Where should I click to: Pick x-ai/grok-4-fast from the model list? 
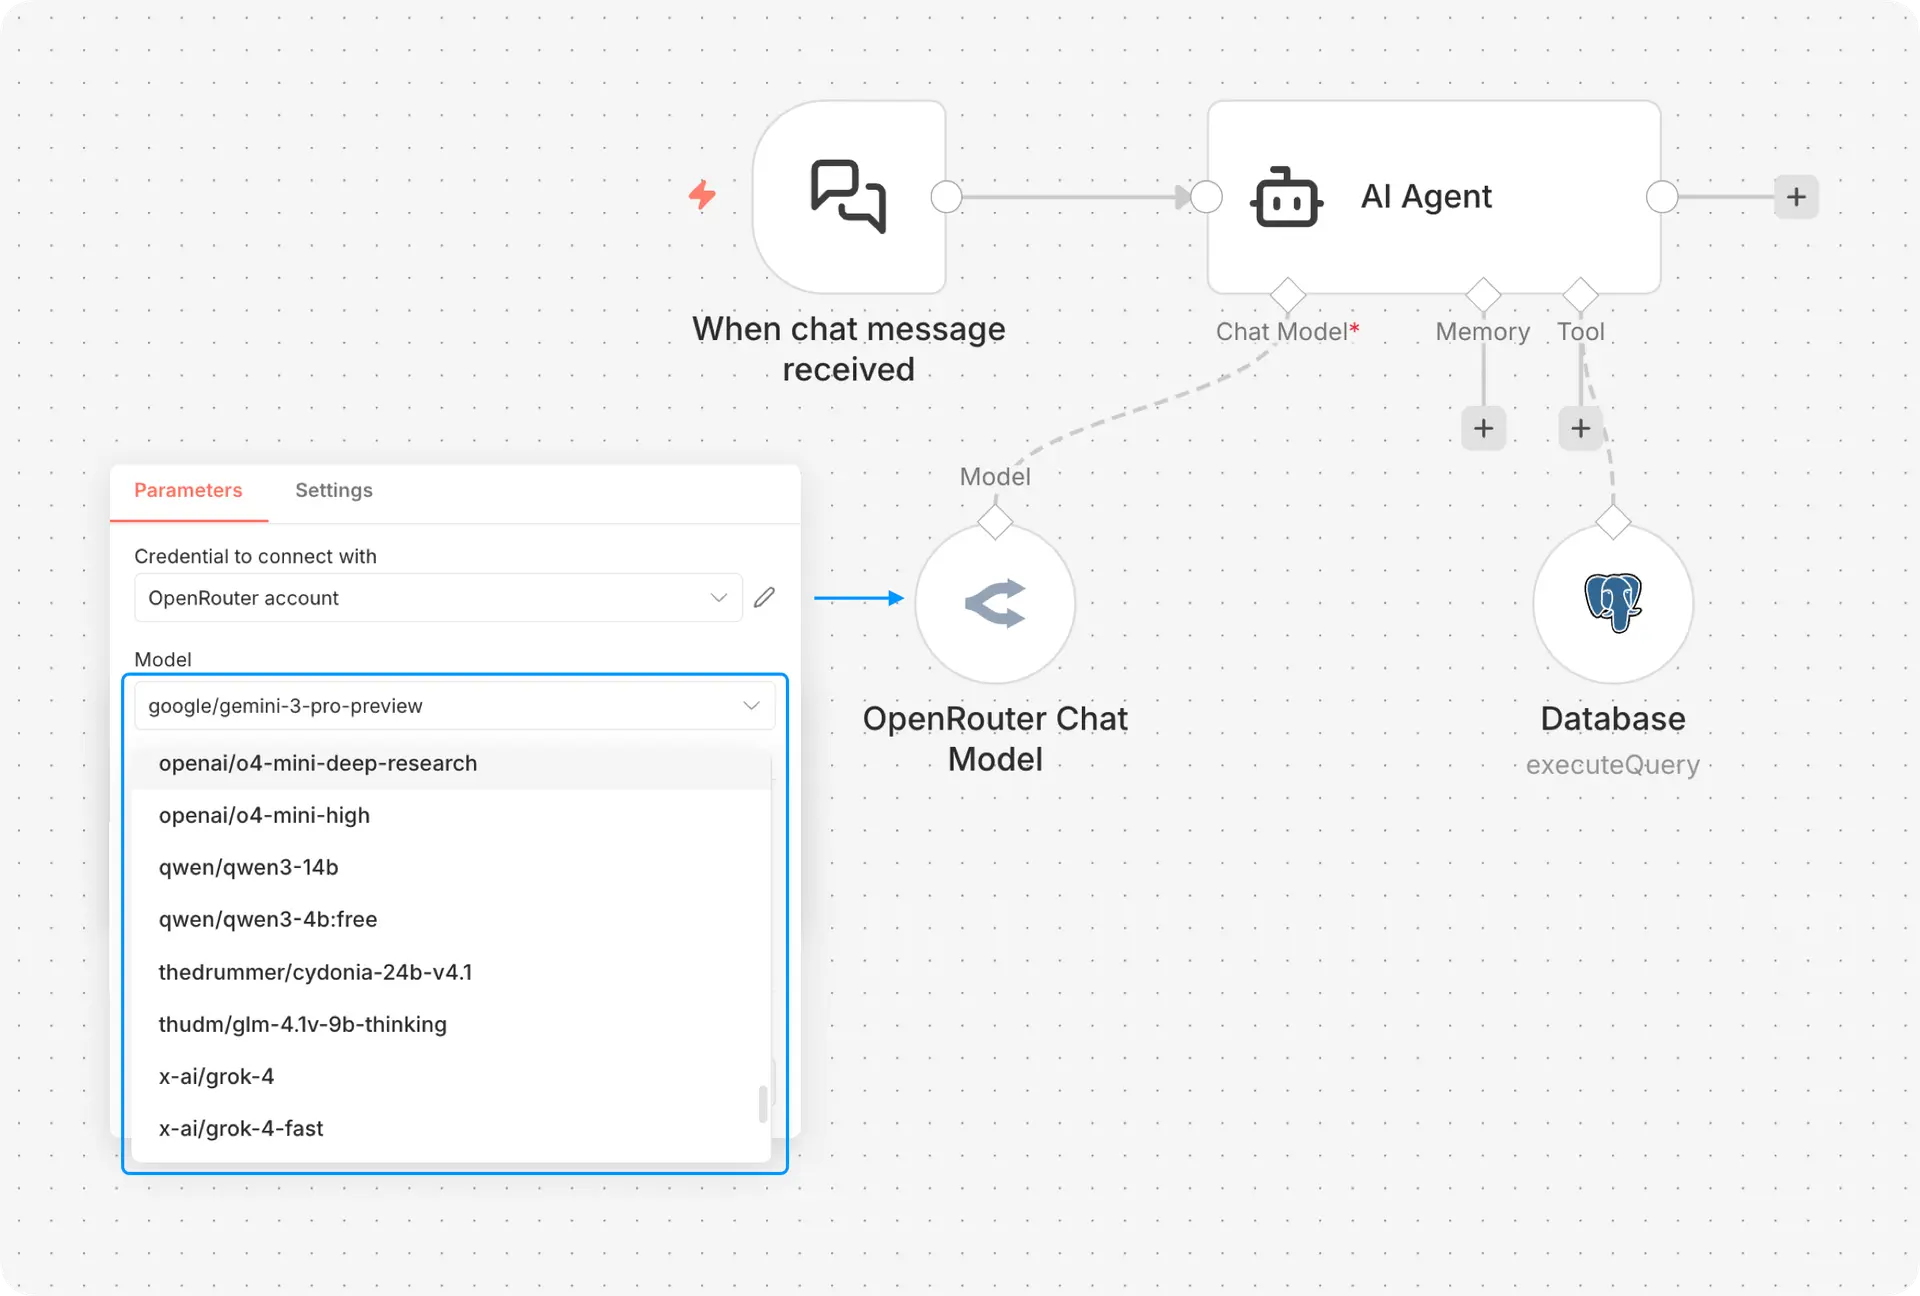tap(241, 1129)
